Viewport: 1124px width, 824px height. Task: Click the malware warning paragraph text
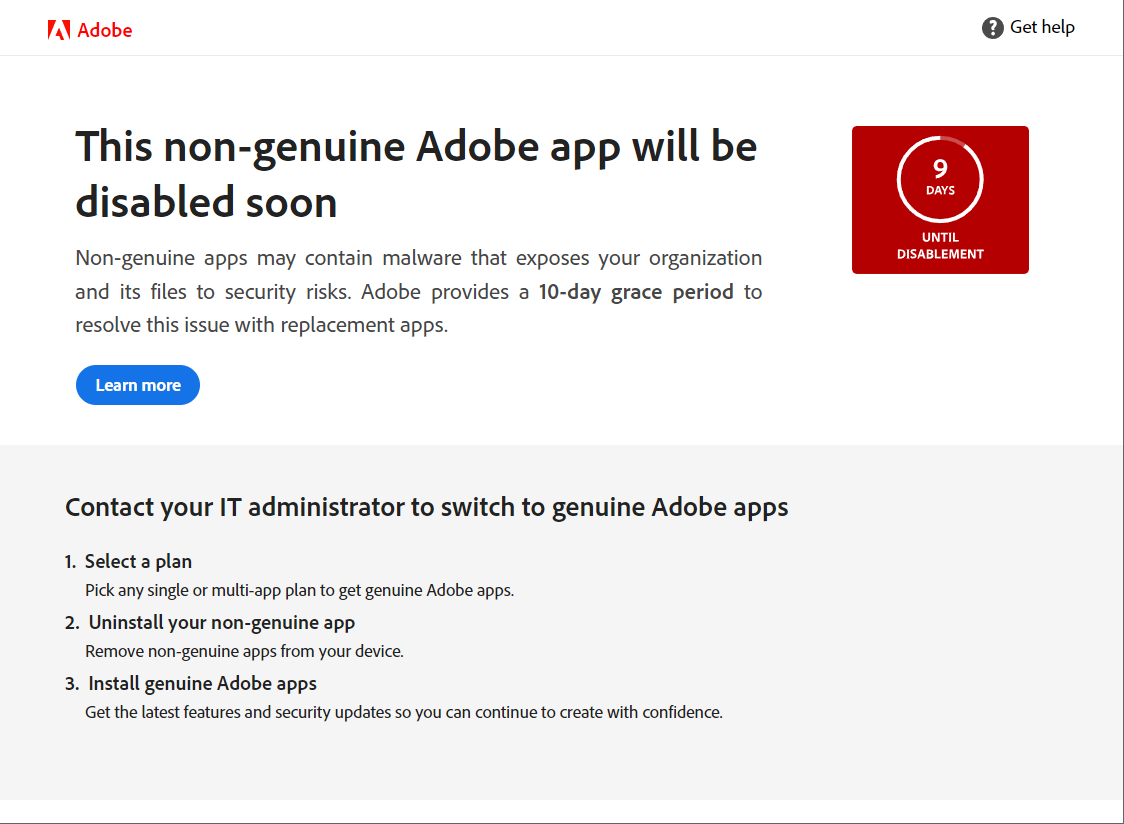419,291
